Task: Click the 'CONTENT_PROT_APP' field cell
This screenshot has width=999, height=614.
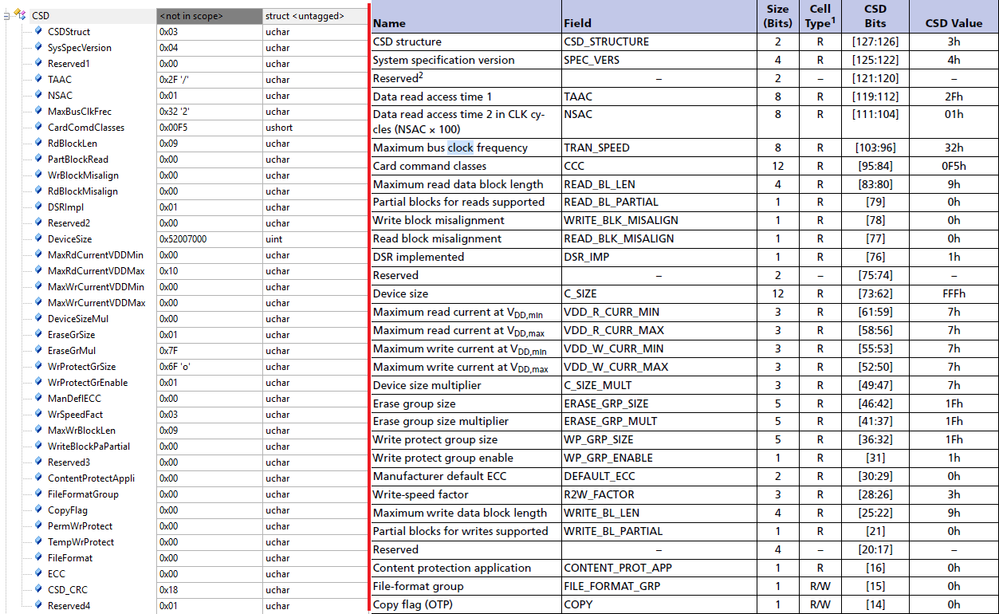Action: coord(659,568)
